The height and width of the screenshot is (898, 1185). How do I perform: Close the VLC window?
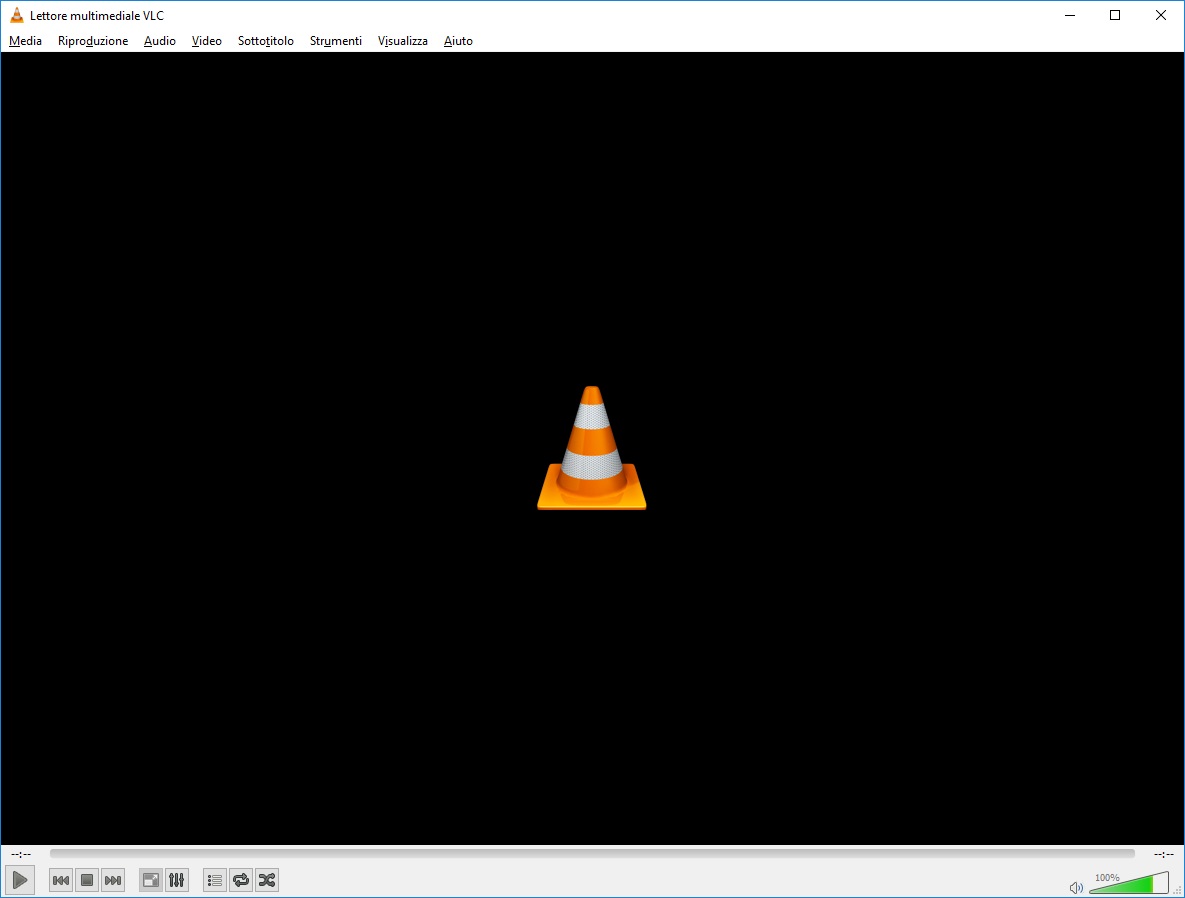1161,15
